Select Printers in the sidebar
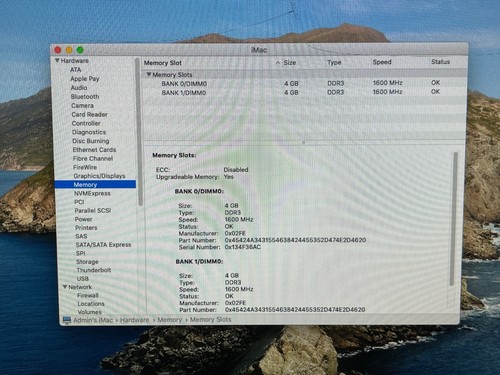The width and height of the screenshot is (500, 375). tap(86, 228)
